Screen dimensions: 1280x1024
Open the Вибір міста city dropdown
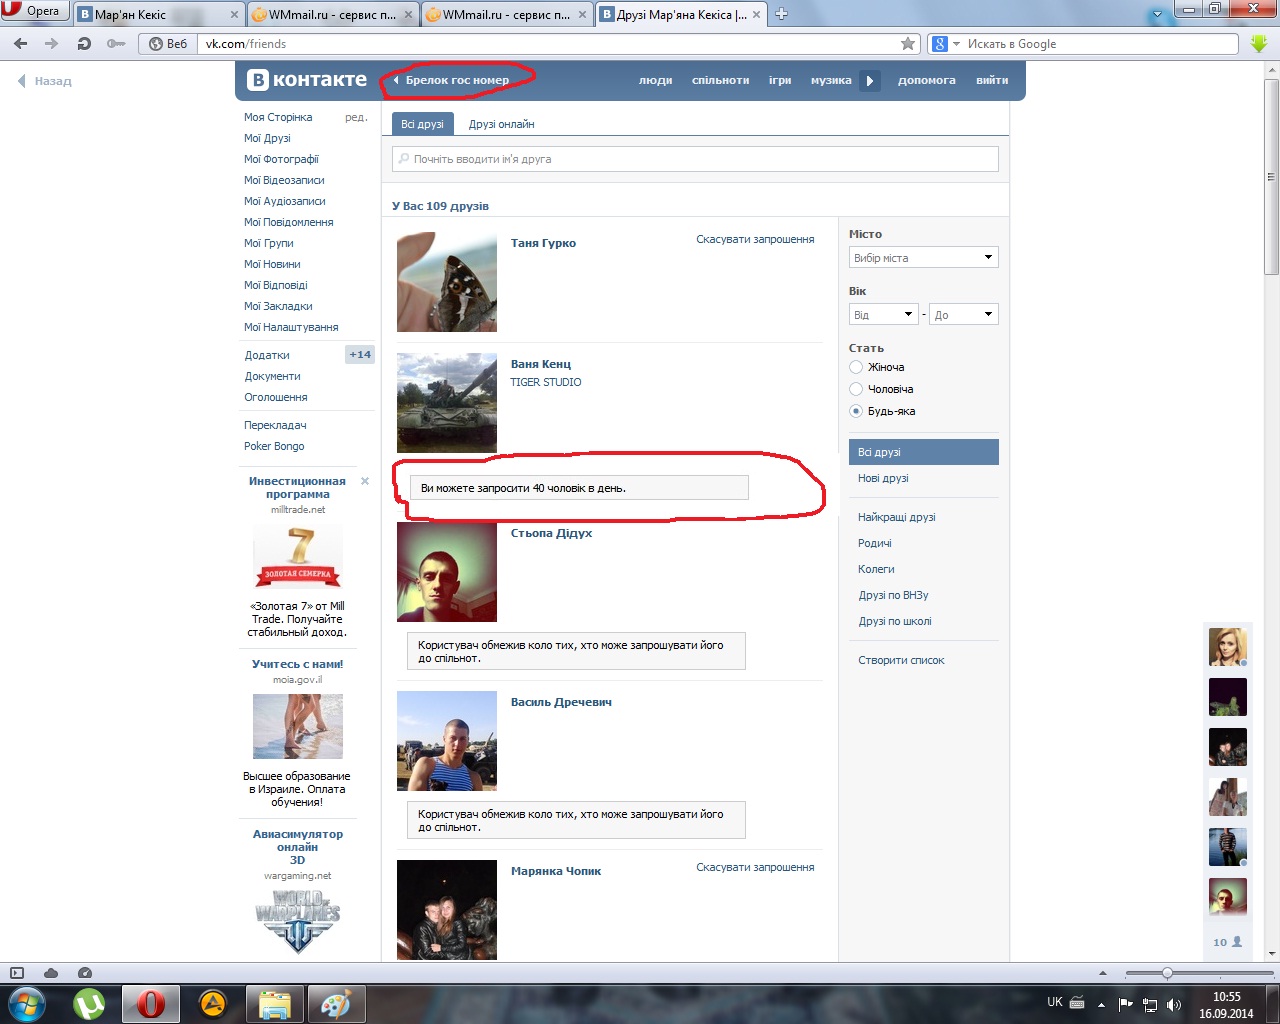pyautogui.click(x=924, y=258)
